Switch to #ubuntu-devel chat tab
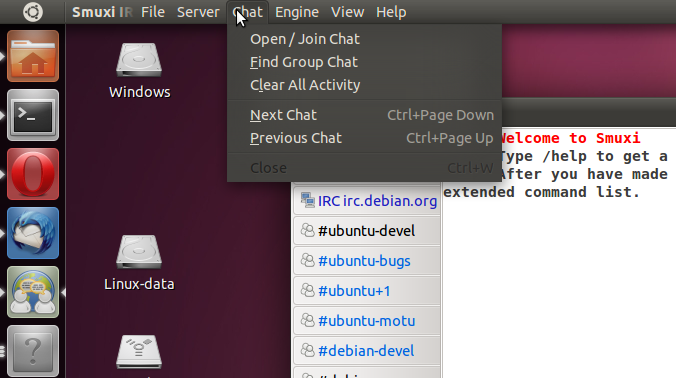Viewport: 676px width, 378px height. 366,231
